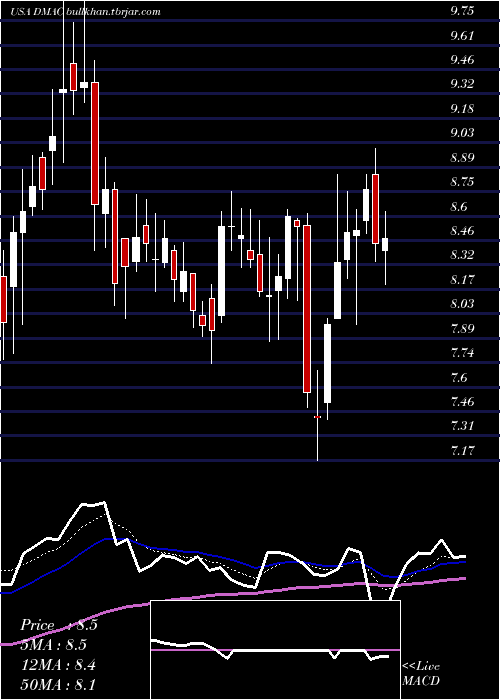The image size is (500, 700).
Task: Click the 8.03 price axis label
Action: [x=462, y=304]
